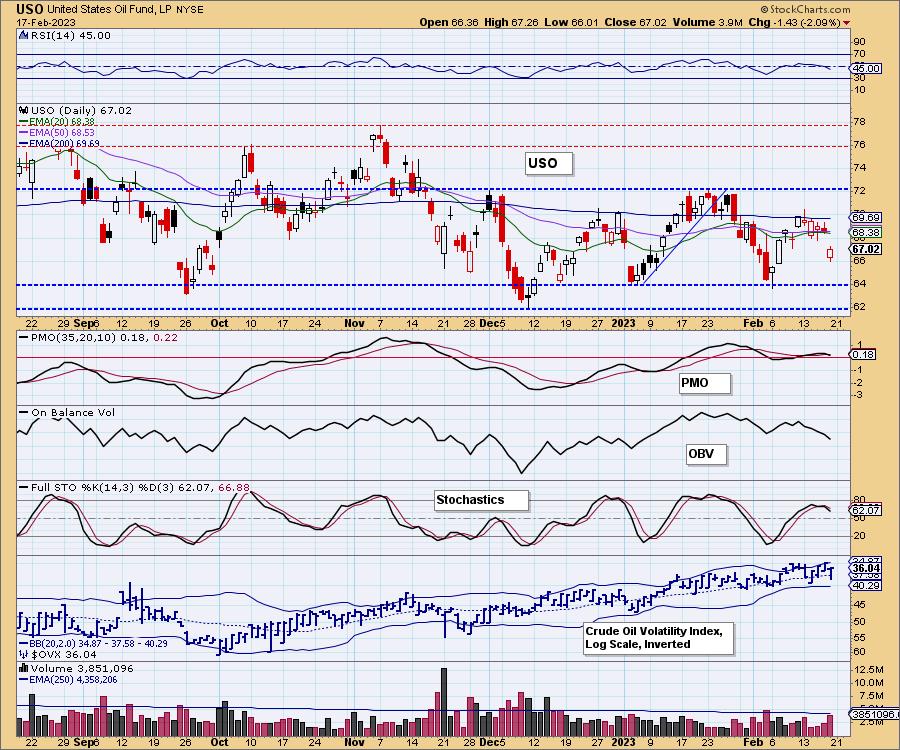The height and width of the screenshot is (750, 900).
Task: Click the 67.02 last price tag
Action: tap(867, 249)
